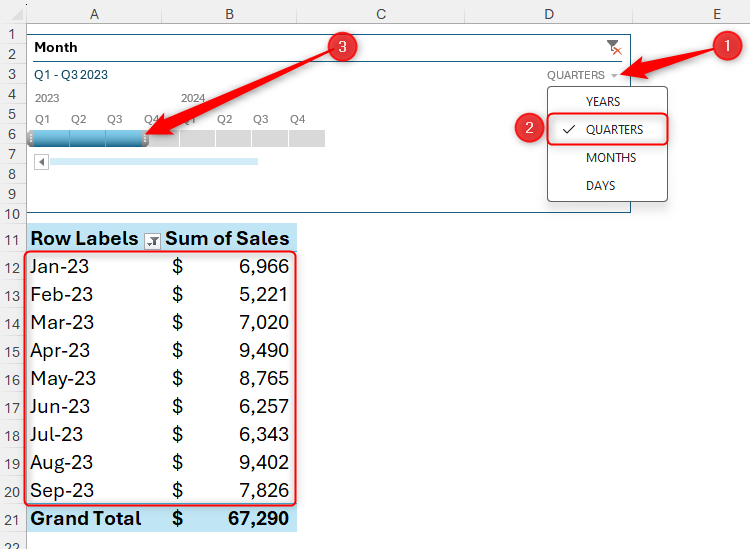This screenshot has height=549, width=750.
Task: Select MONTHS in the time level menu
Action: click(x=610, y=158)
